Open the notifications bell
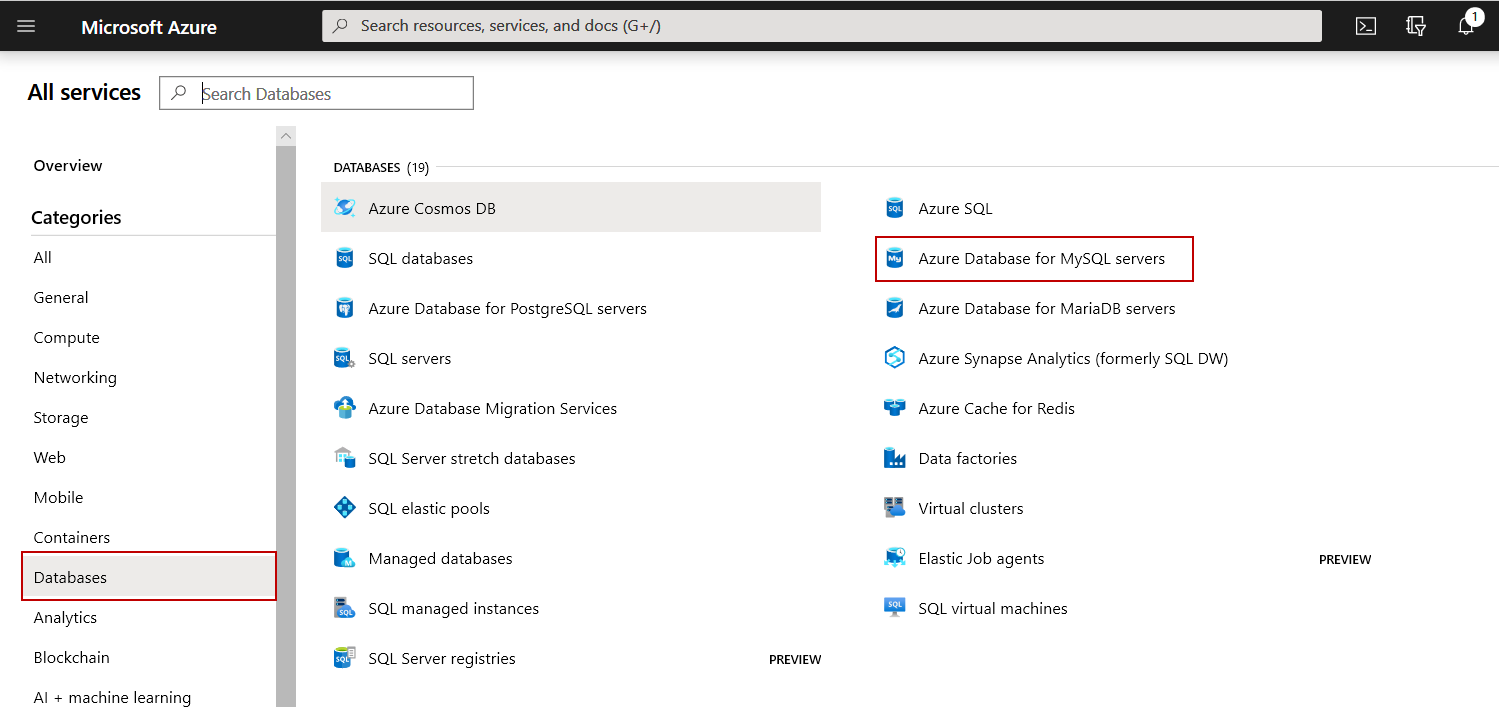Screen dimensions: 1499x707 click(1466, 26)
